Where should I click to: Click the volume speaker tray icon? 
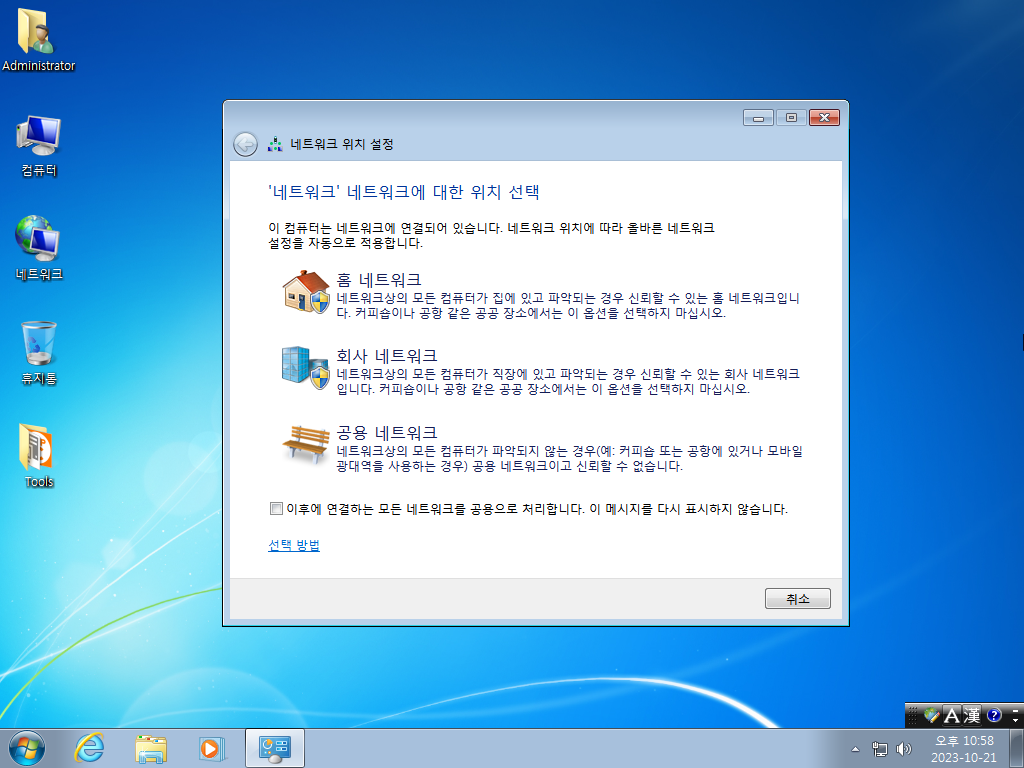(904, 749)
